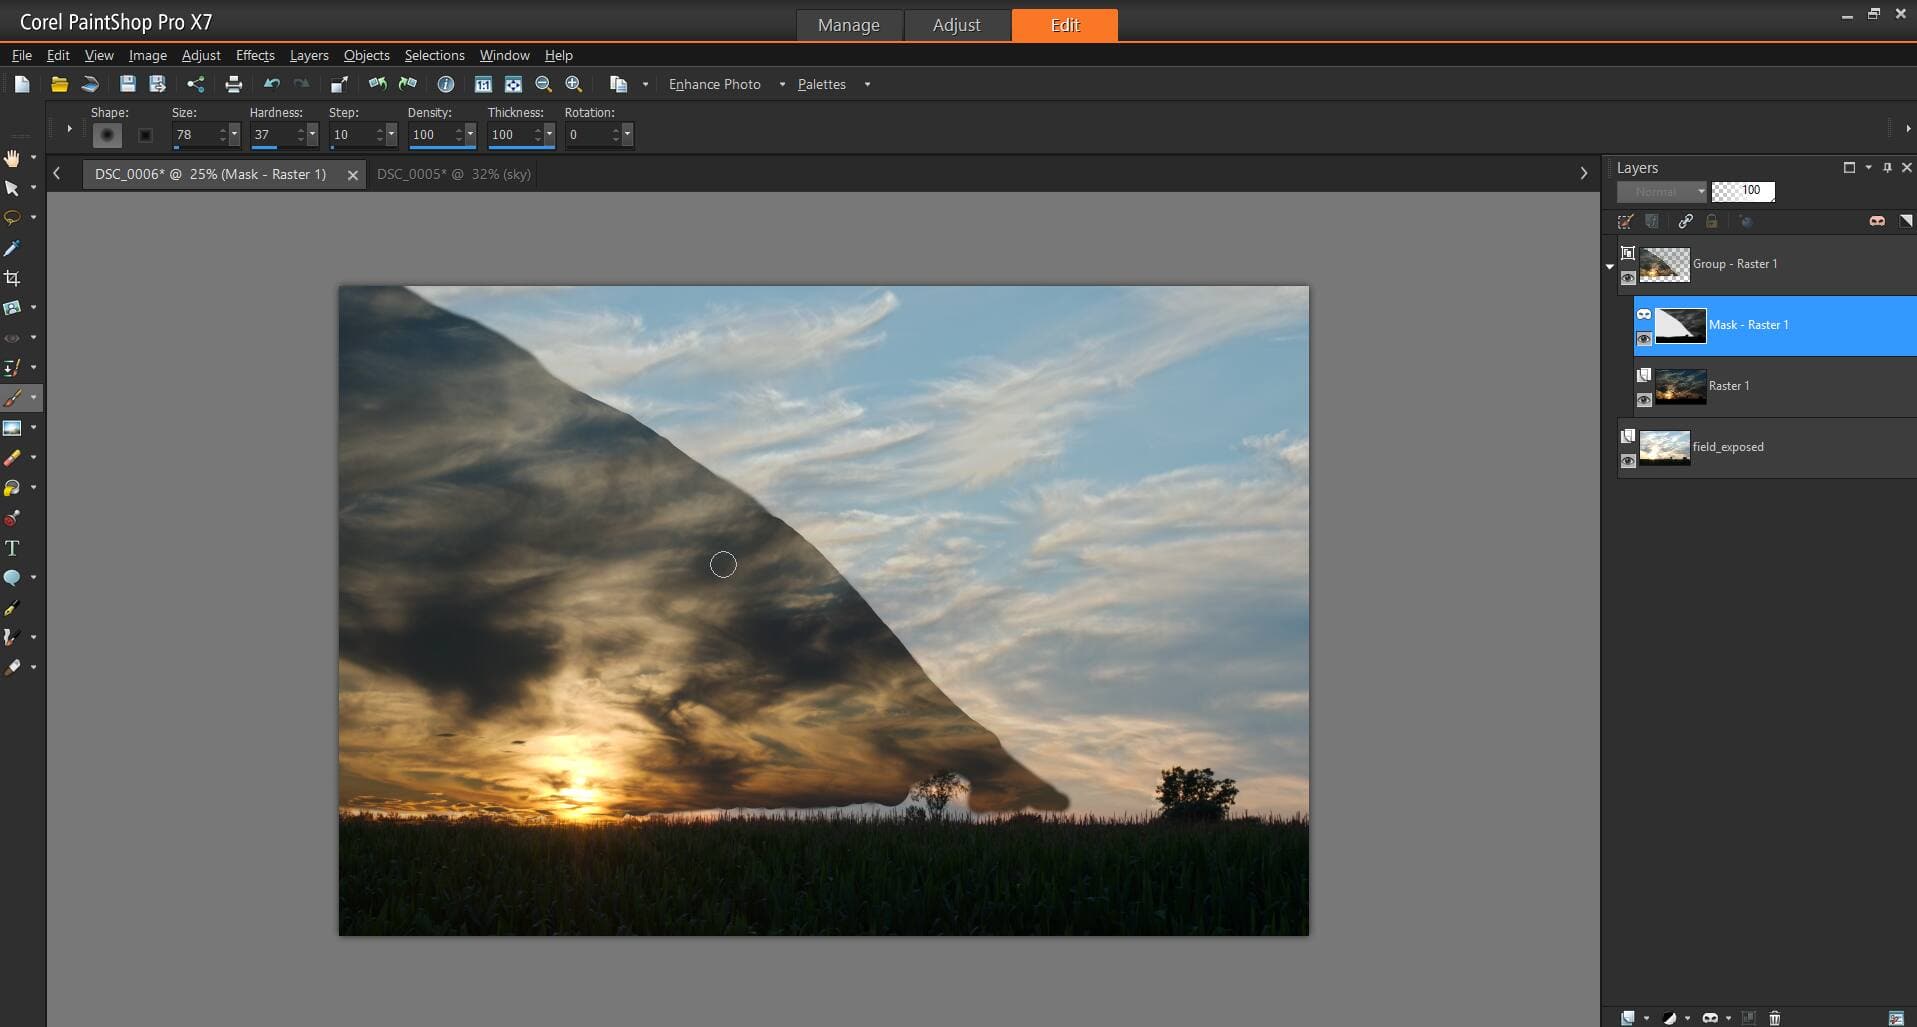Toggle visibility of Group - Raster 1
Screen dimensions: 1917x1027
(1628, 278)
